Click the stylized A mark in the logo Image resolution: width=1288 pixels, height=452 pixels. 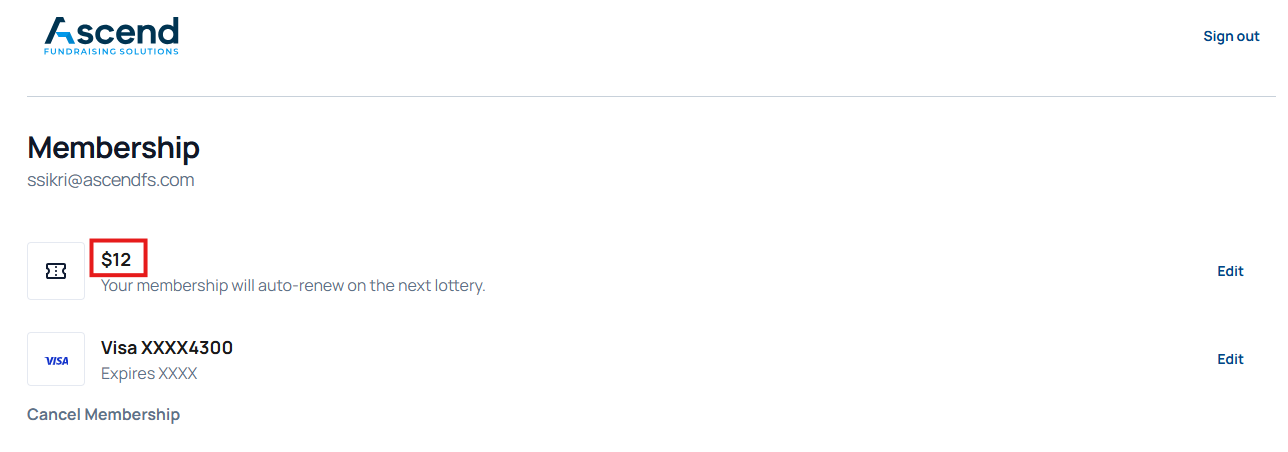(x=59, y=31)
